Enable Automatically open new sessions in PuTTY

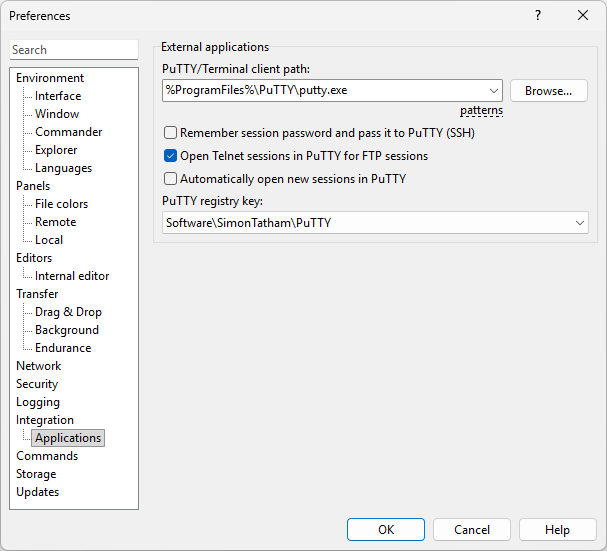[x=171, y=179]
